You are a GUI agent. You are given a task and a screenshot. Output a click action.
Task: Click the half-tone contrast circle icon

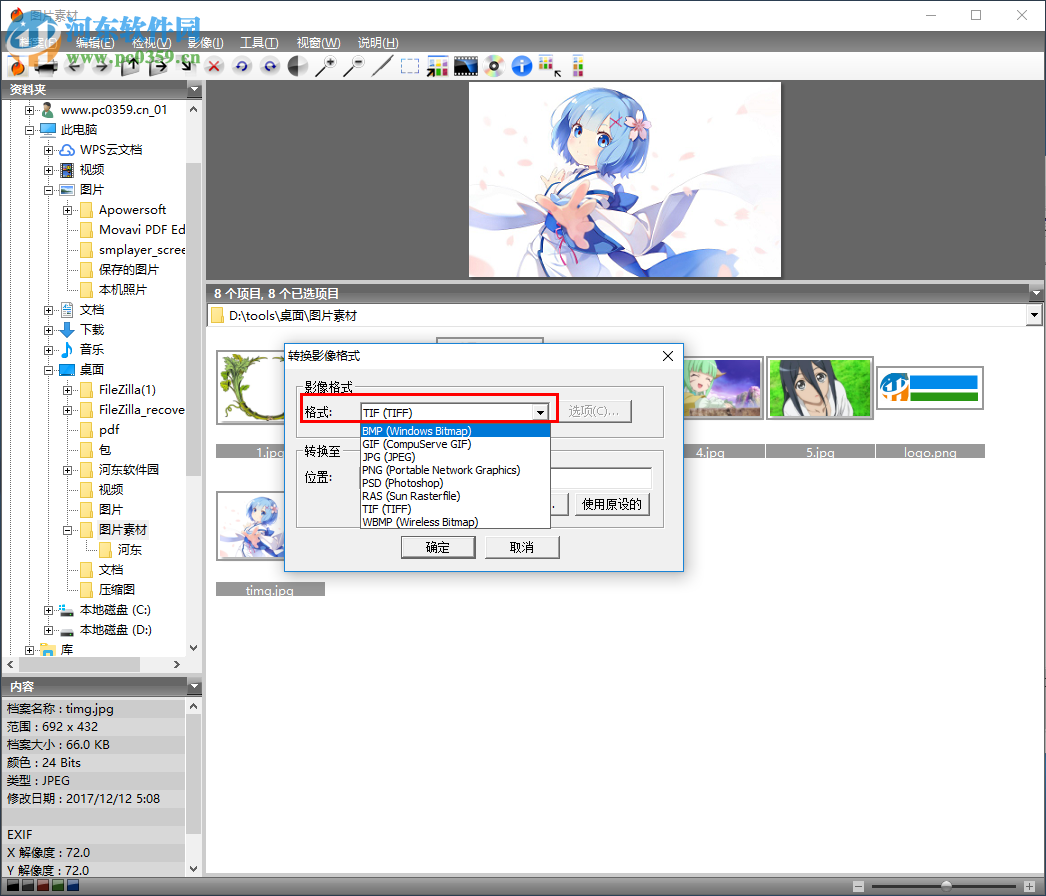tap(298, 66)
